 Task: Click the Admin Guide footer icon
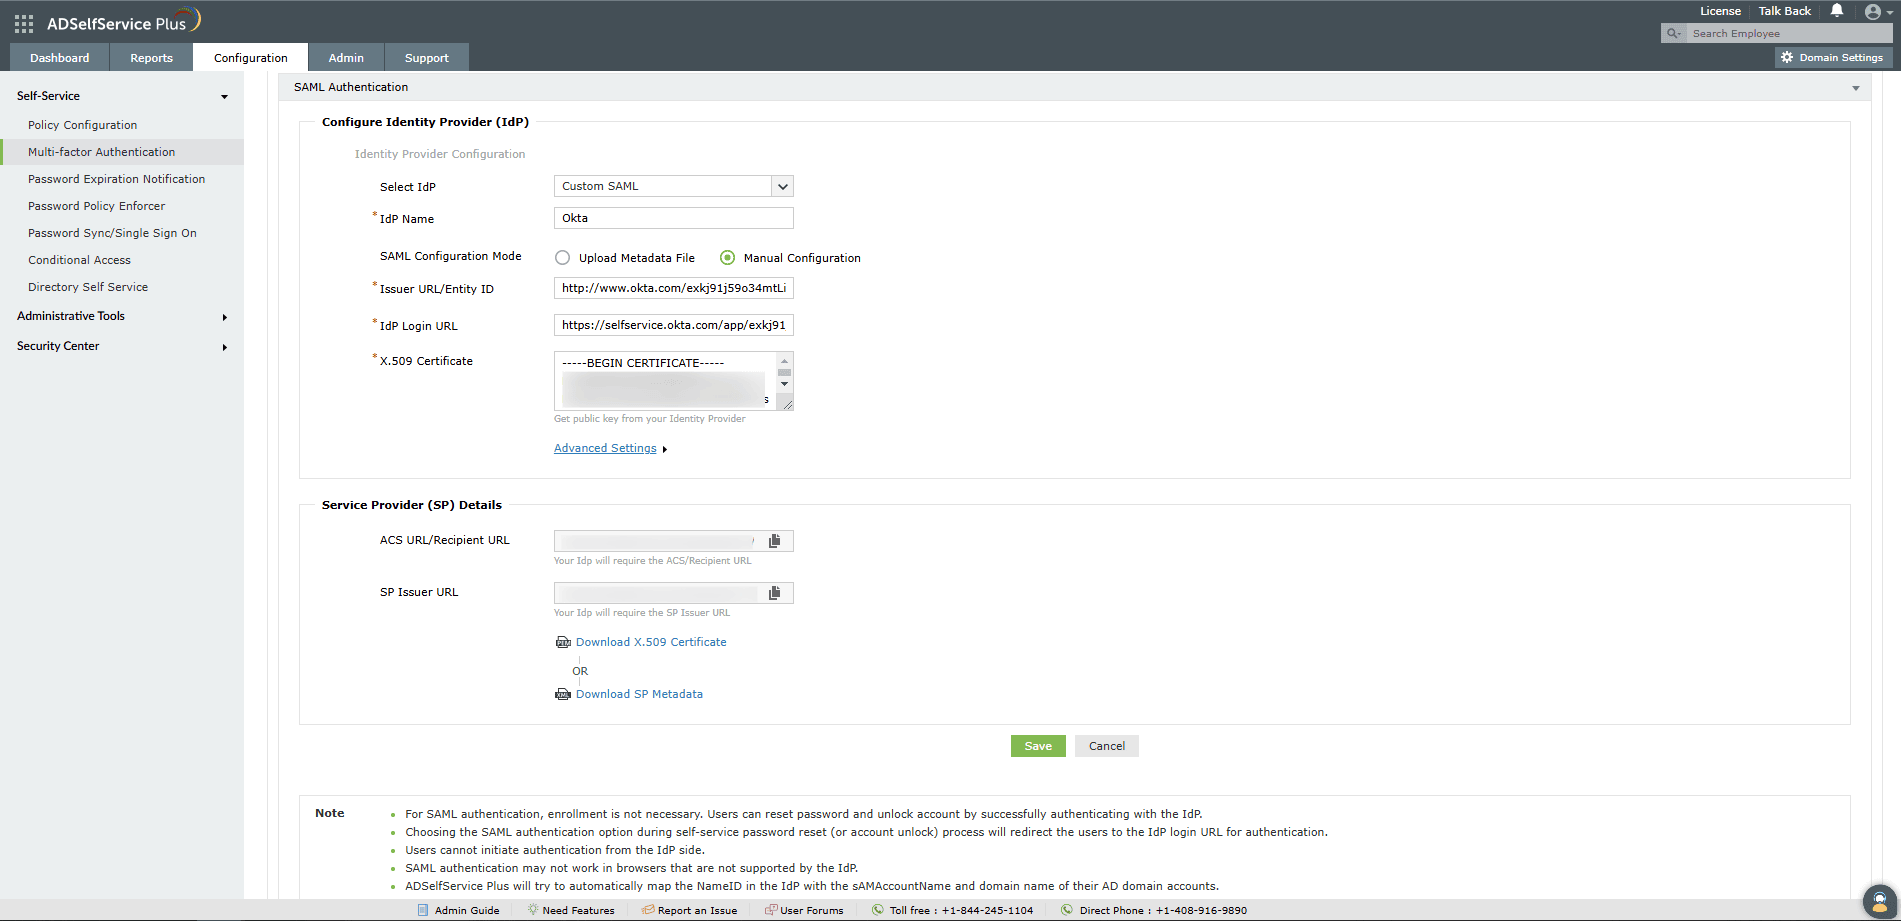coord(423,910)
